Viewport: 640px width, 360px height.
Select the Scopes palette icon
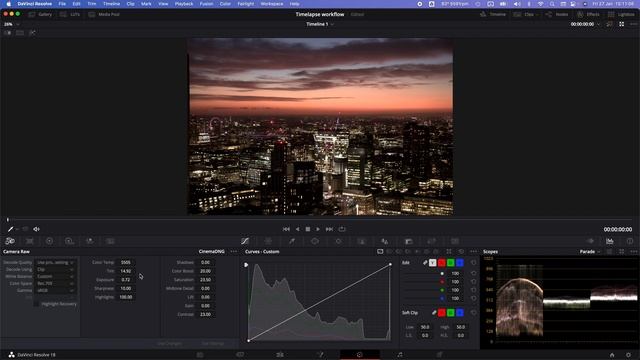click(x=610, y=241)
